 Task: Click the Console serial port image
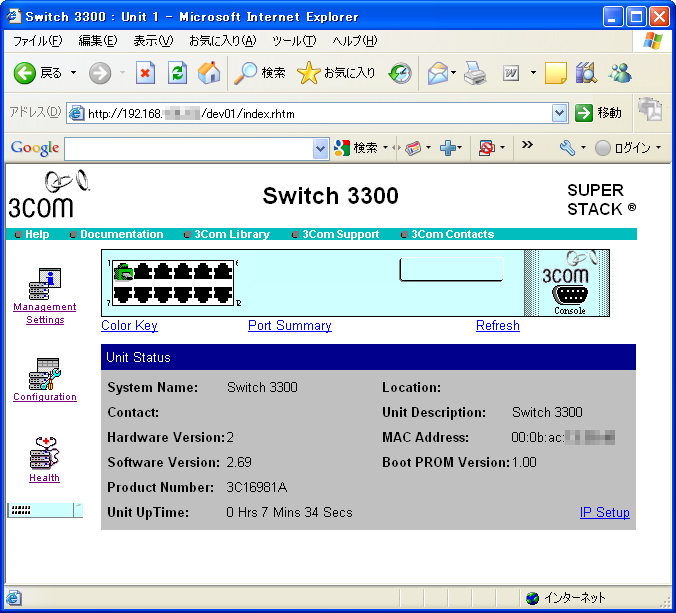[570, 295]
